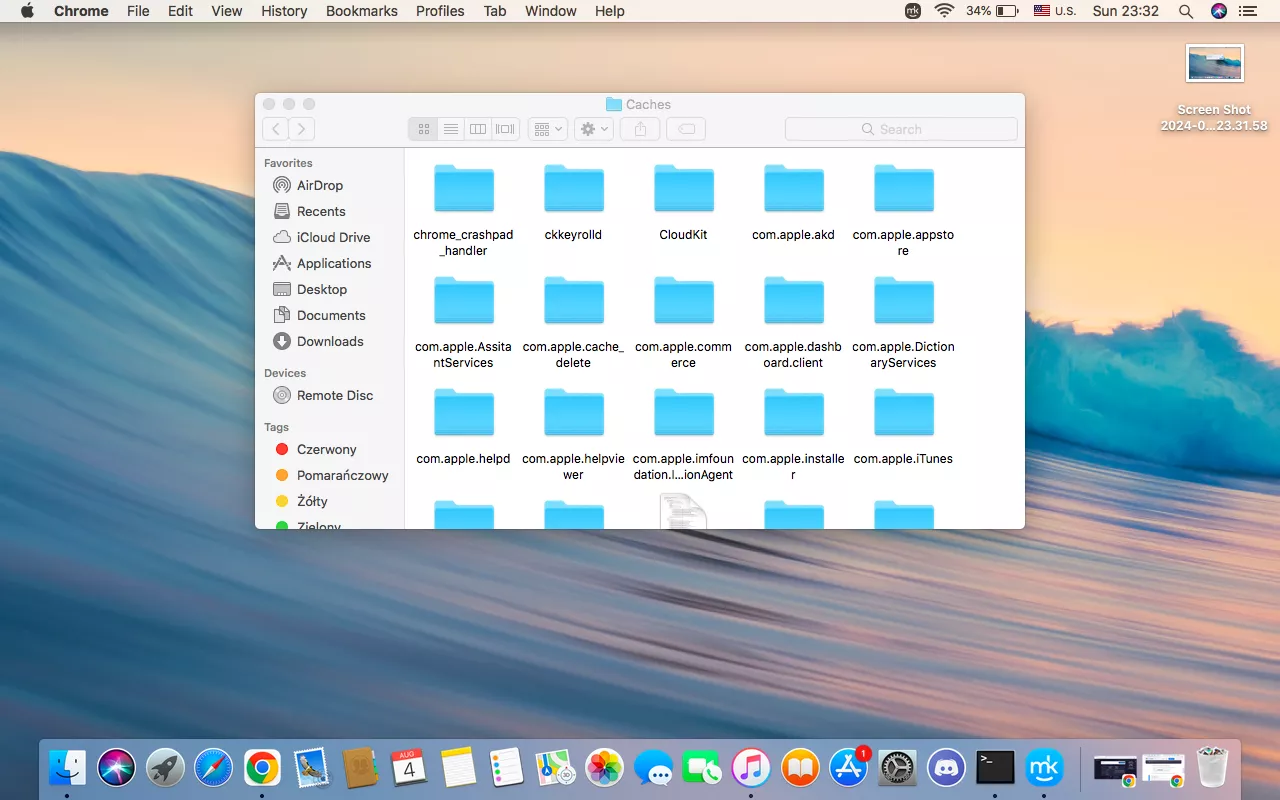Click the Edit Tags toolbar button
Screen dimensions: 1280x800
pyautogui.click(x=686, y=129)
